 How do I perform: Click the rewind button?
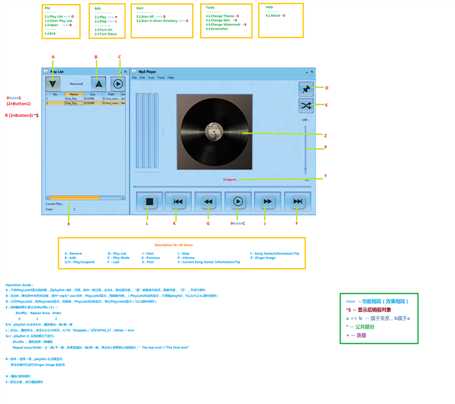pos(208,201)
